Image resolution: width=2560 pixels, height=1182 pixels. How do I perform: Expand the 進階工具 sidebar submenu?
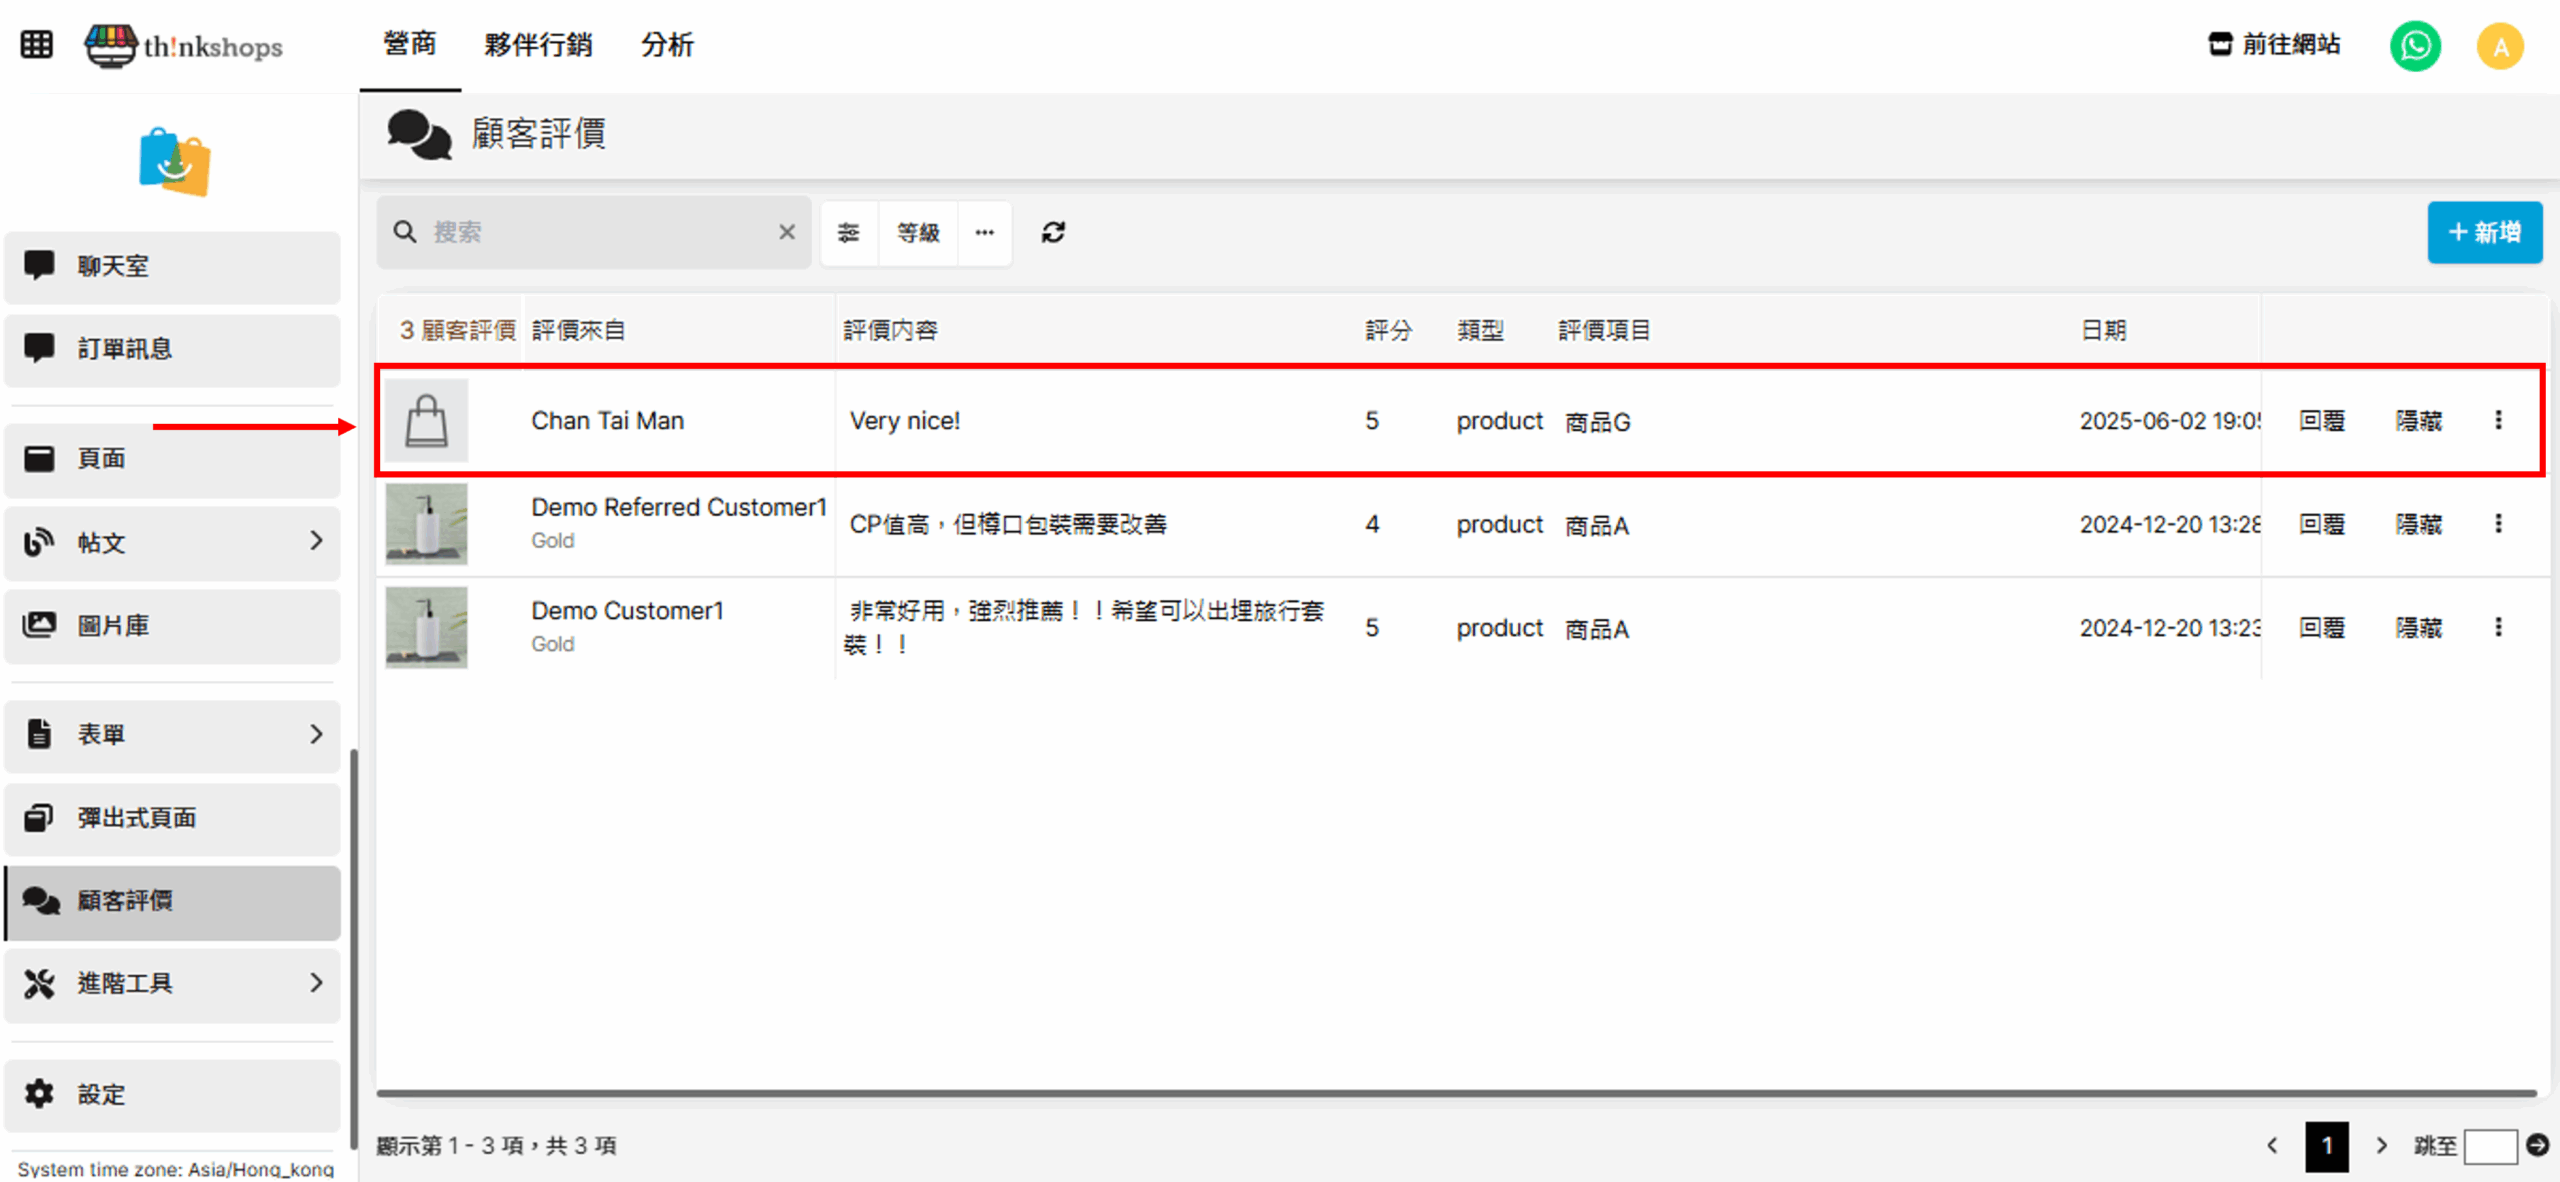(316, 983)
